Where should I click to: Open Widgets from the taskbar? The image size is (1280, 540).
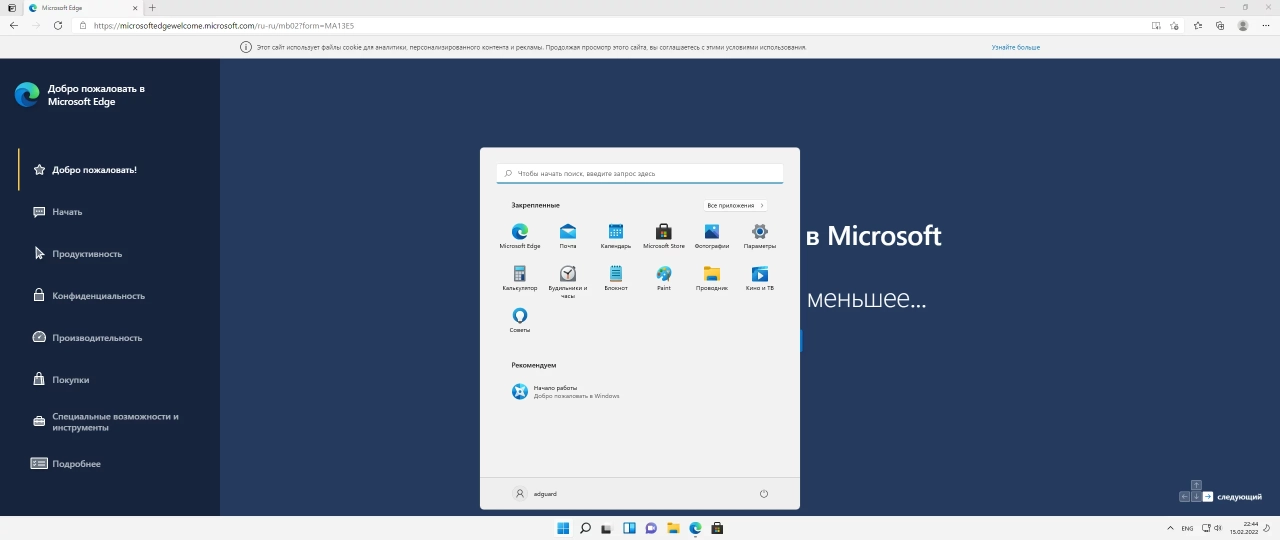tap(629, 528)
